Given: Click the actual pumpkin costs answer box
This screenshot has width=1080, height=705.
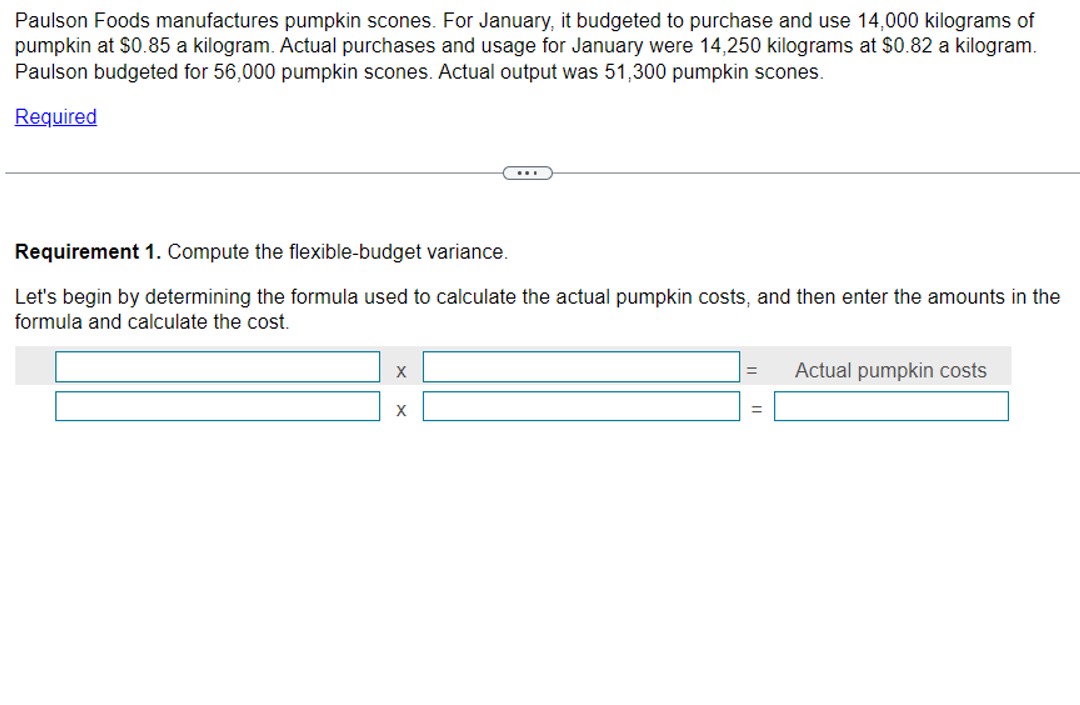Looking at the screenshot, I should 890,406.
